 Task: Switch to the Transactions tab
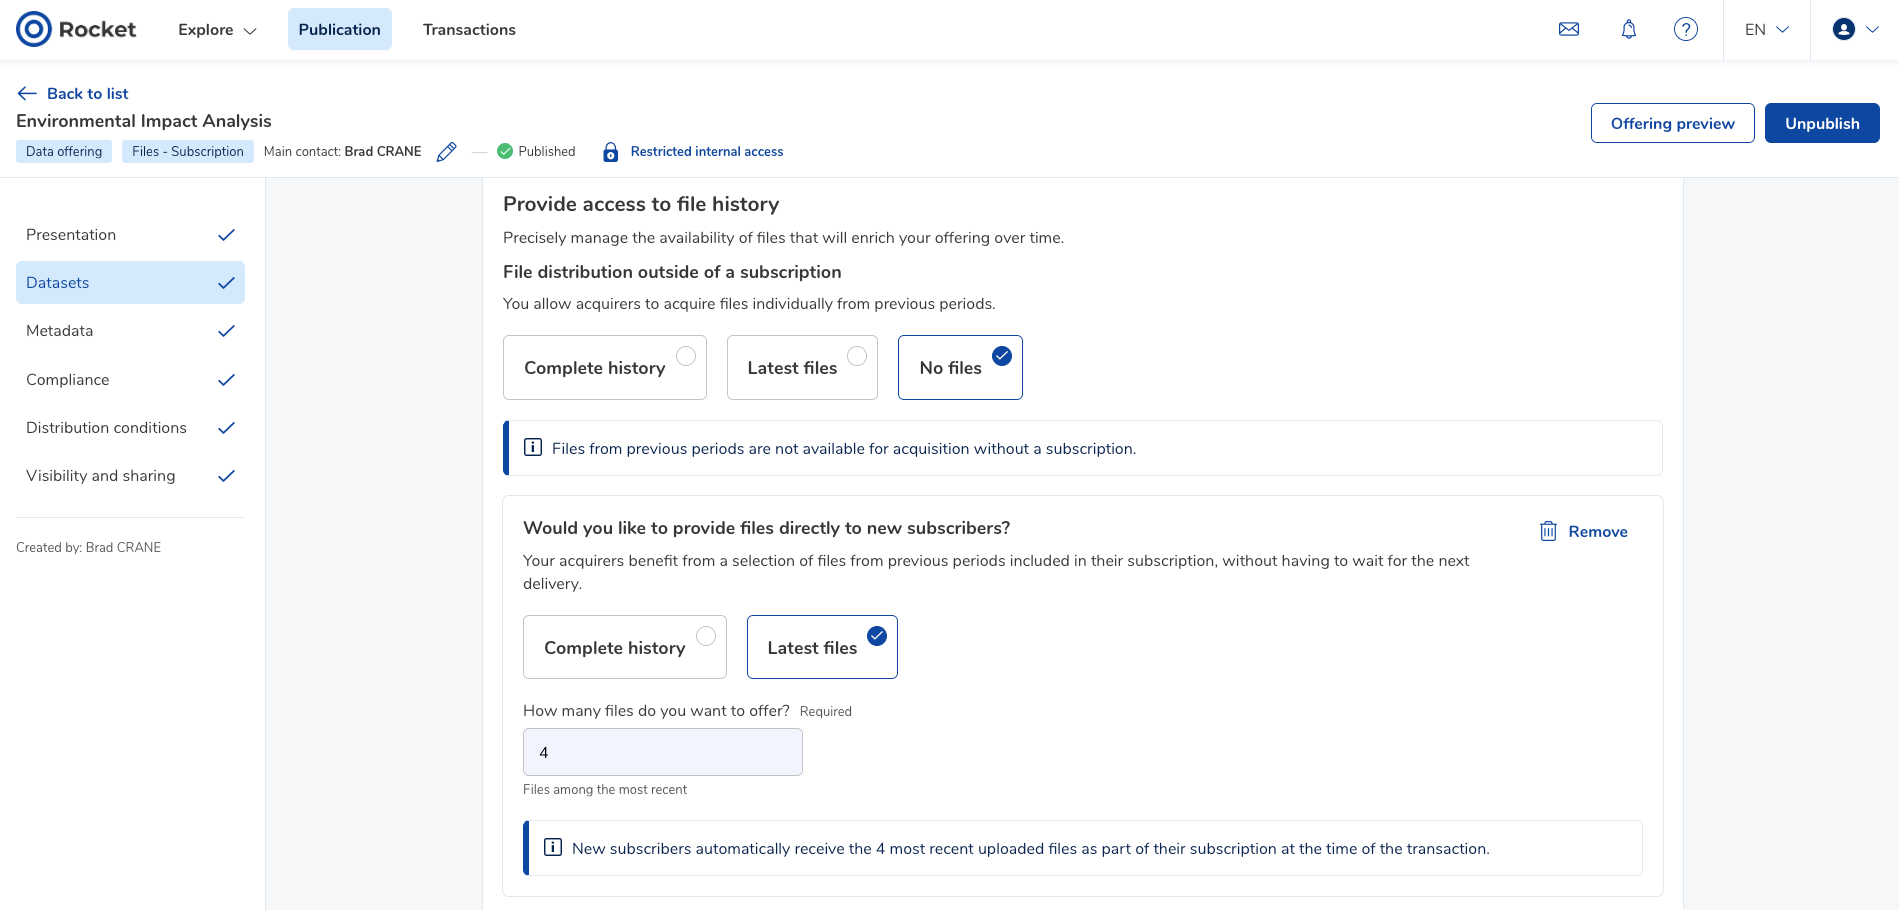[x=469, y=29]
